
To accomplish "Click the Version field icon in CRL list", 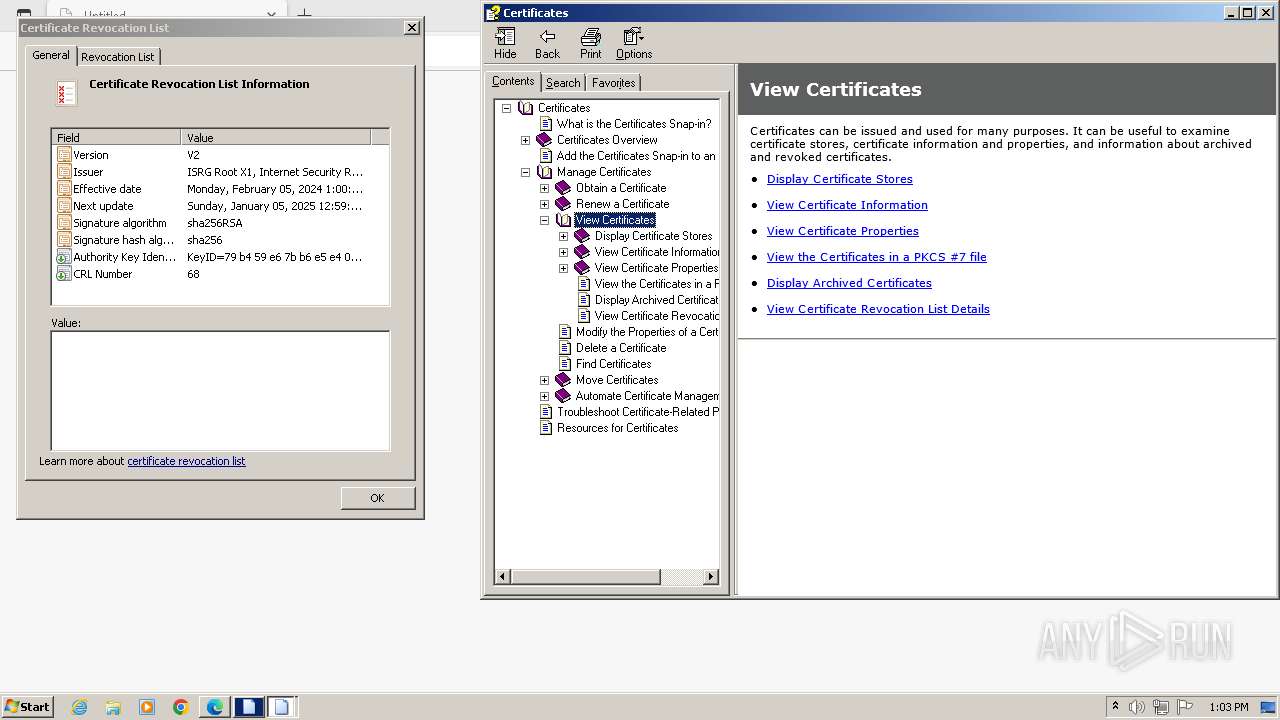I will pyautogui.click(x=64, y=155).
